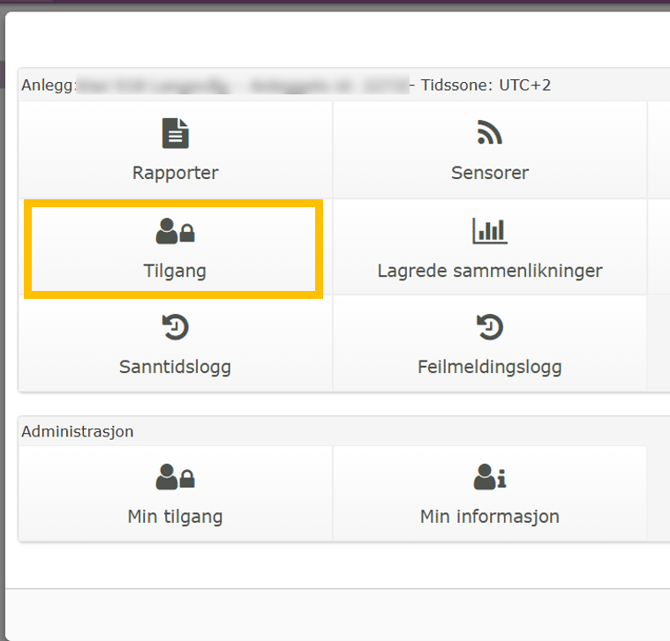Click the user-lock icon above Min tilgang

pos(175,478)
